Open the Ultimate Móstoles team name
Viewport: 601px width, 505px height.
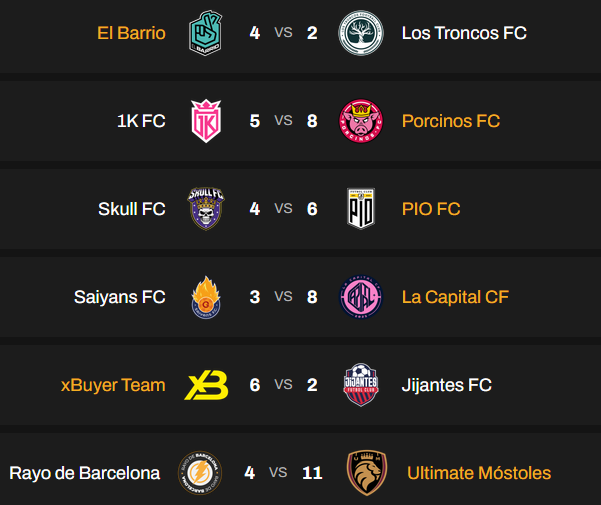[479, 473]
